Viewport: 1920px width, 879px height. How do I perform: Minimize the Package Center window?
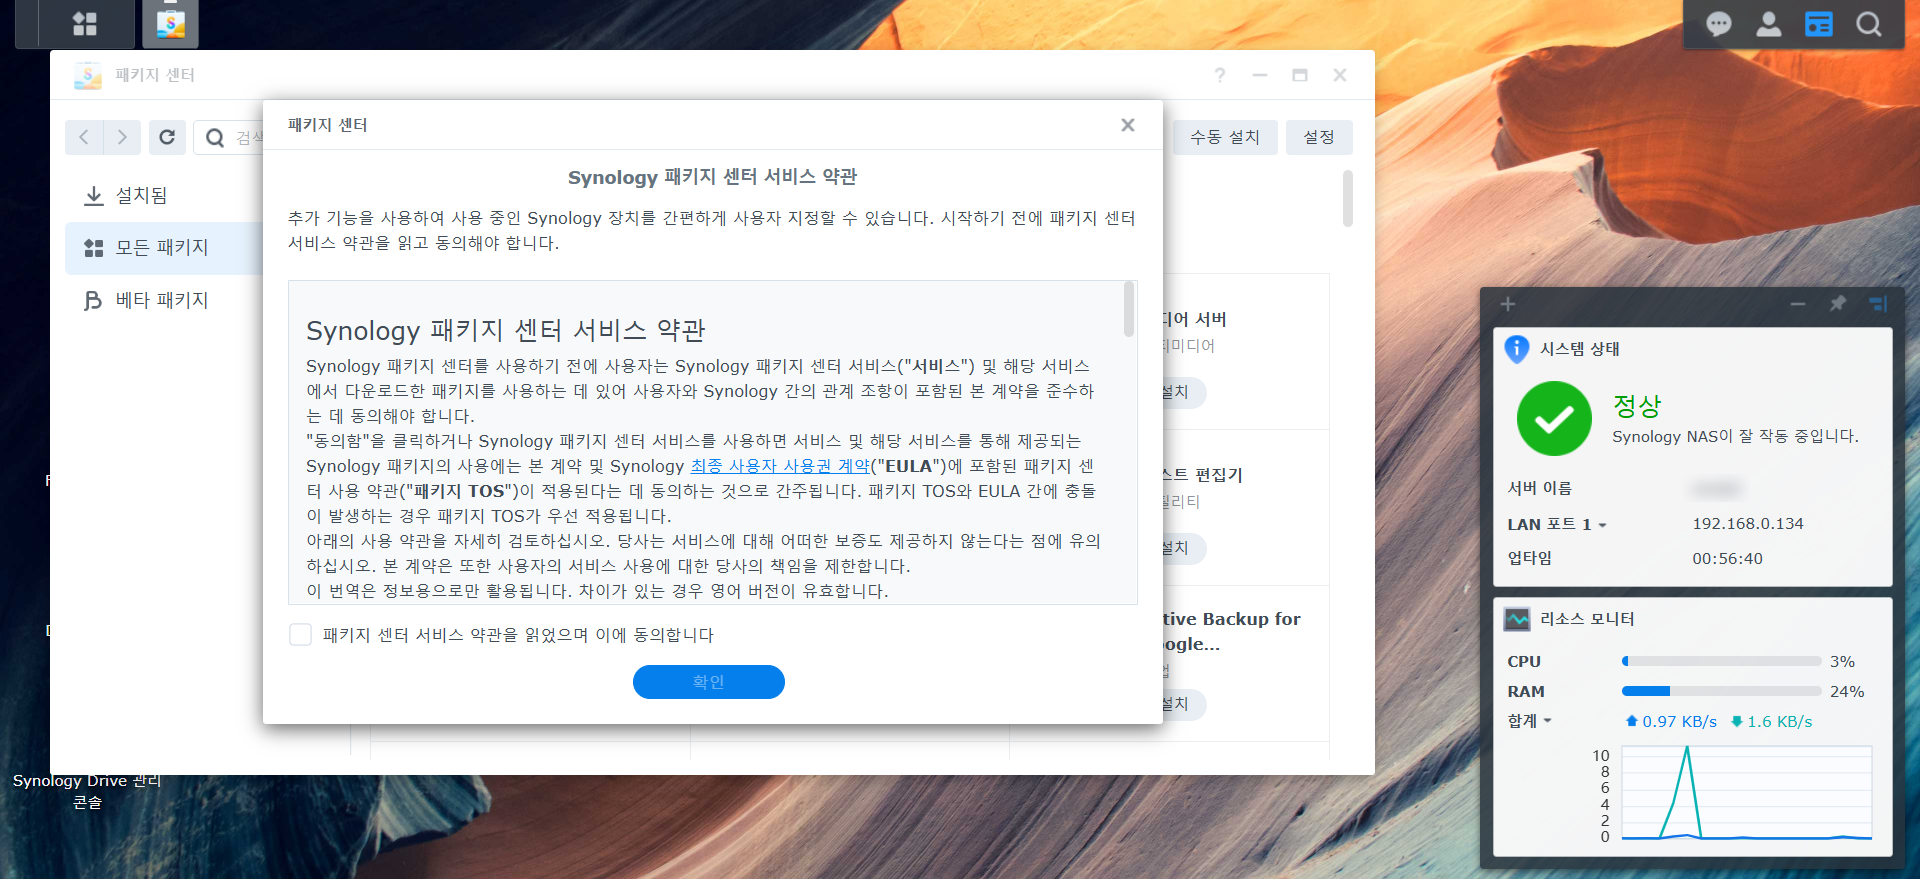click(1260, 75)
